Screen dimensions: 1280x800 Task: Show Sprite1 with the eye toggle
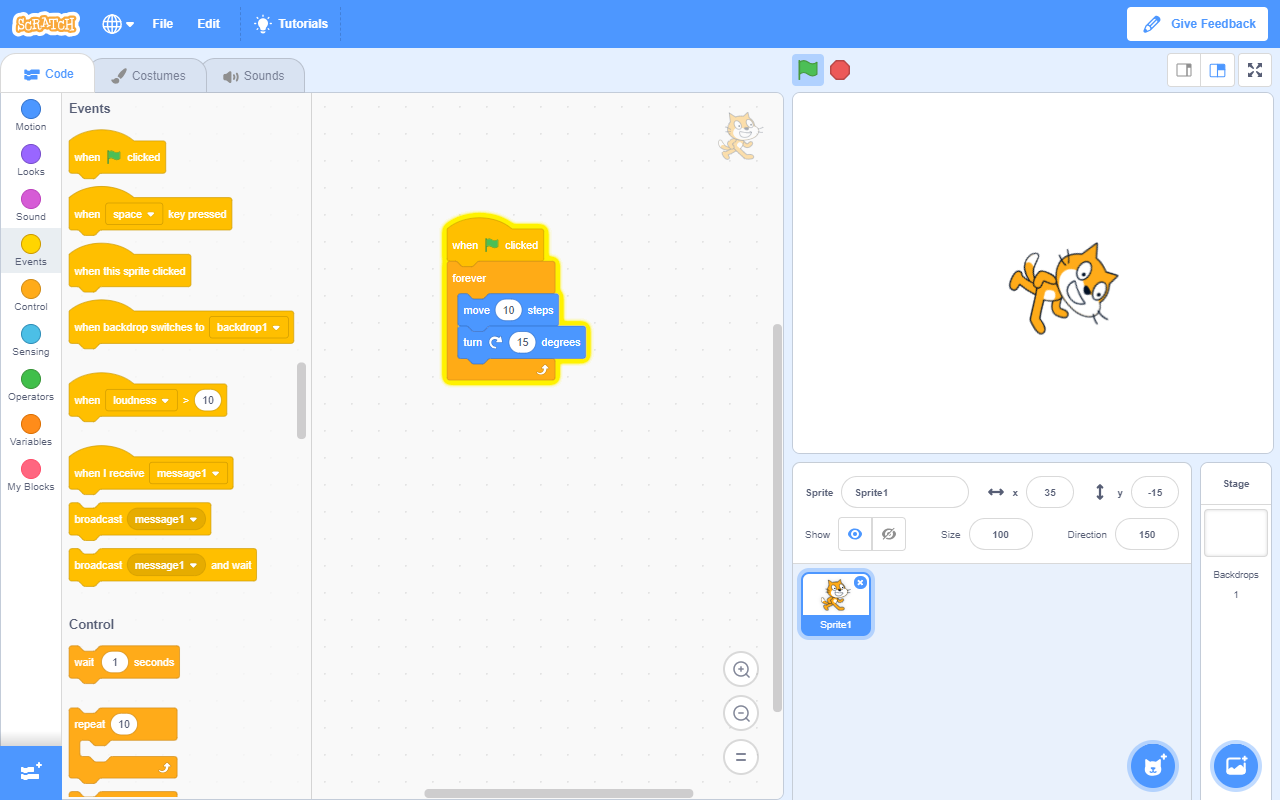click(x=855, y=533)
